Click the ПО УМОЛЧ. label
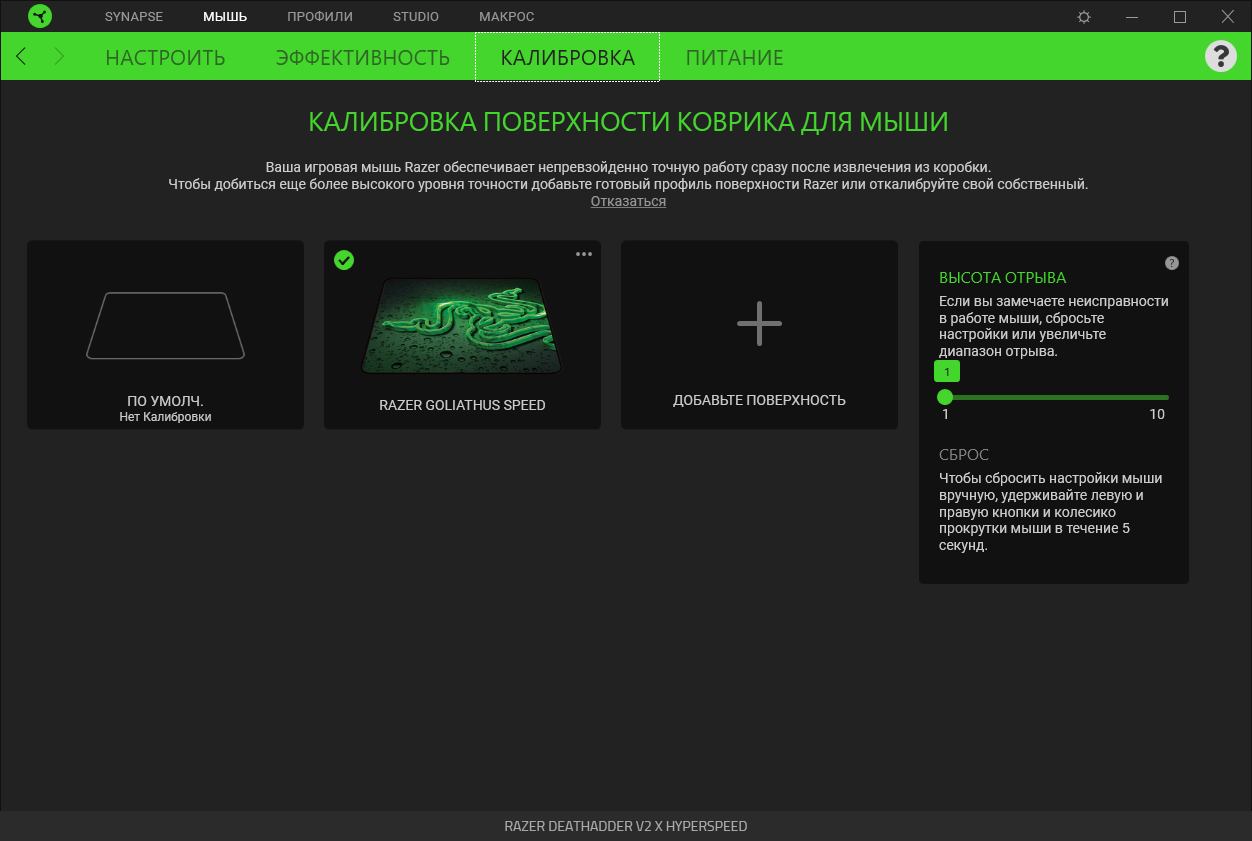 click(165, 401)
